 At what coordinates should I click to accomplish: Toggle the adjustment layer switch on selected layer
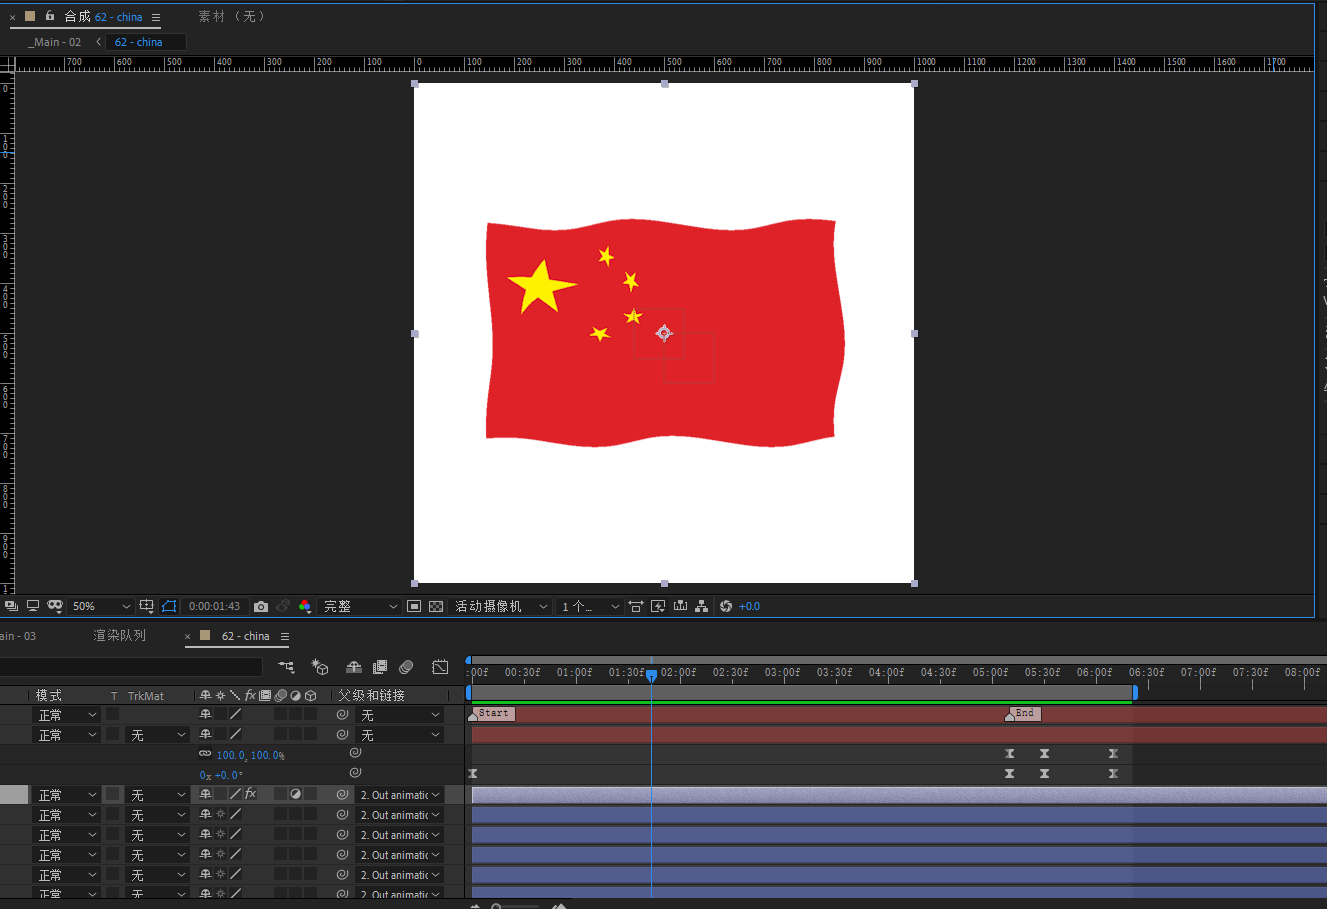point(295,794)
